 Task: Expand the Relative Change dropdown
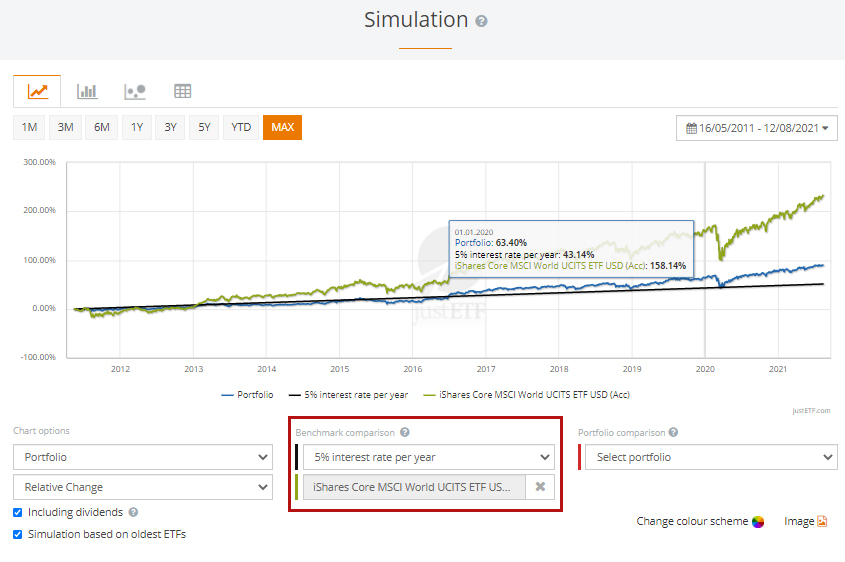[142, 487]
